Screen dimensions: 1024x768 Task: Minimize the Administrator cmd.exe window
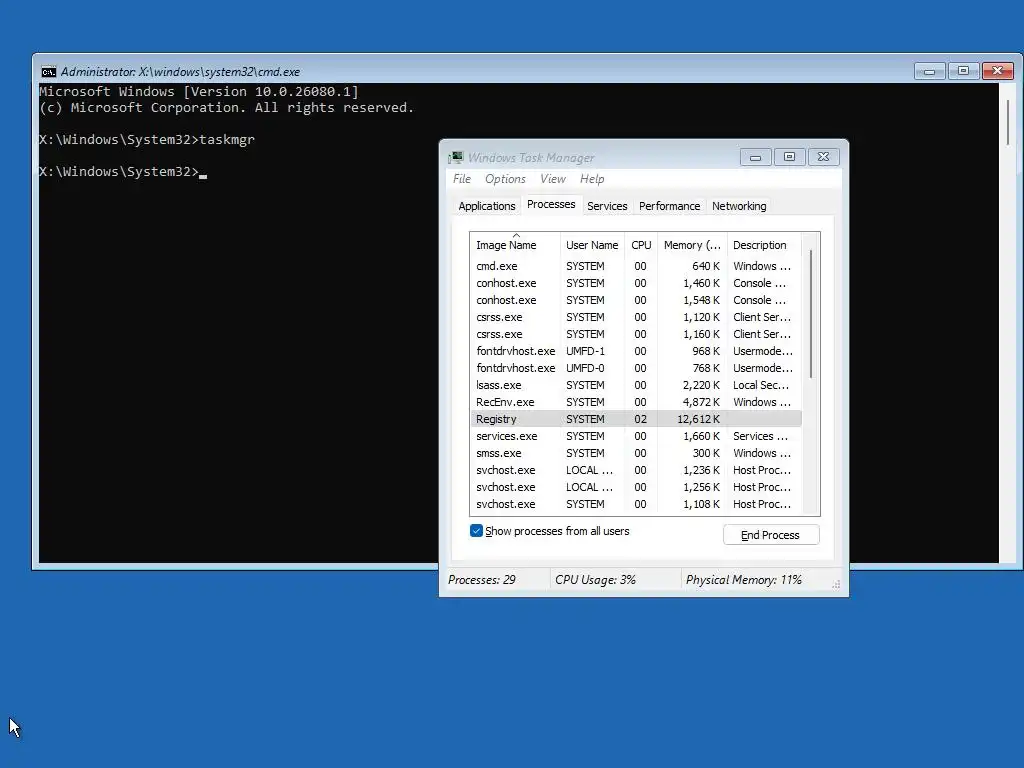tap(929, 71)
